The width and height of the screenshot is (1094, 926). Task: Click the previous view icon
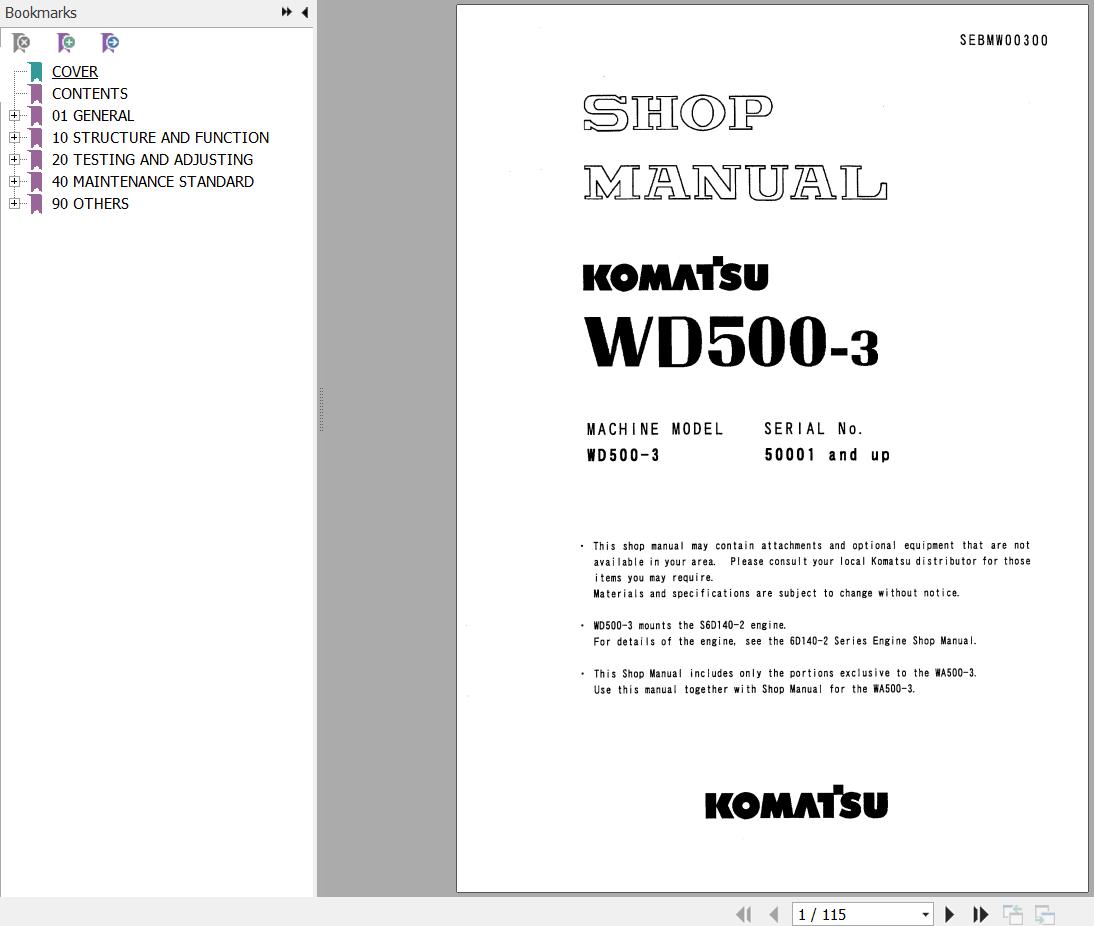tap(1012, 914)
